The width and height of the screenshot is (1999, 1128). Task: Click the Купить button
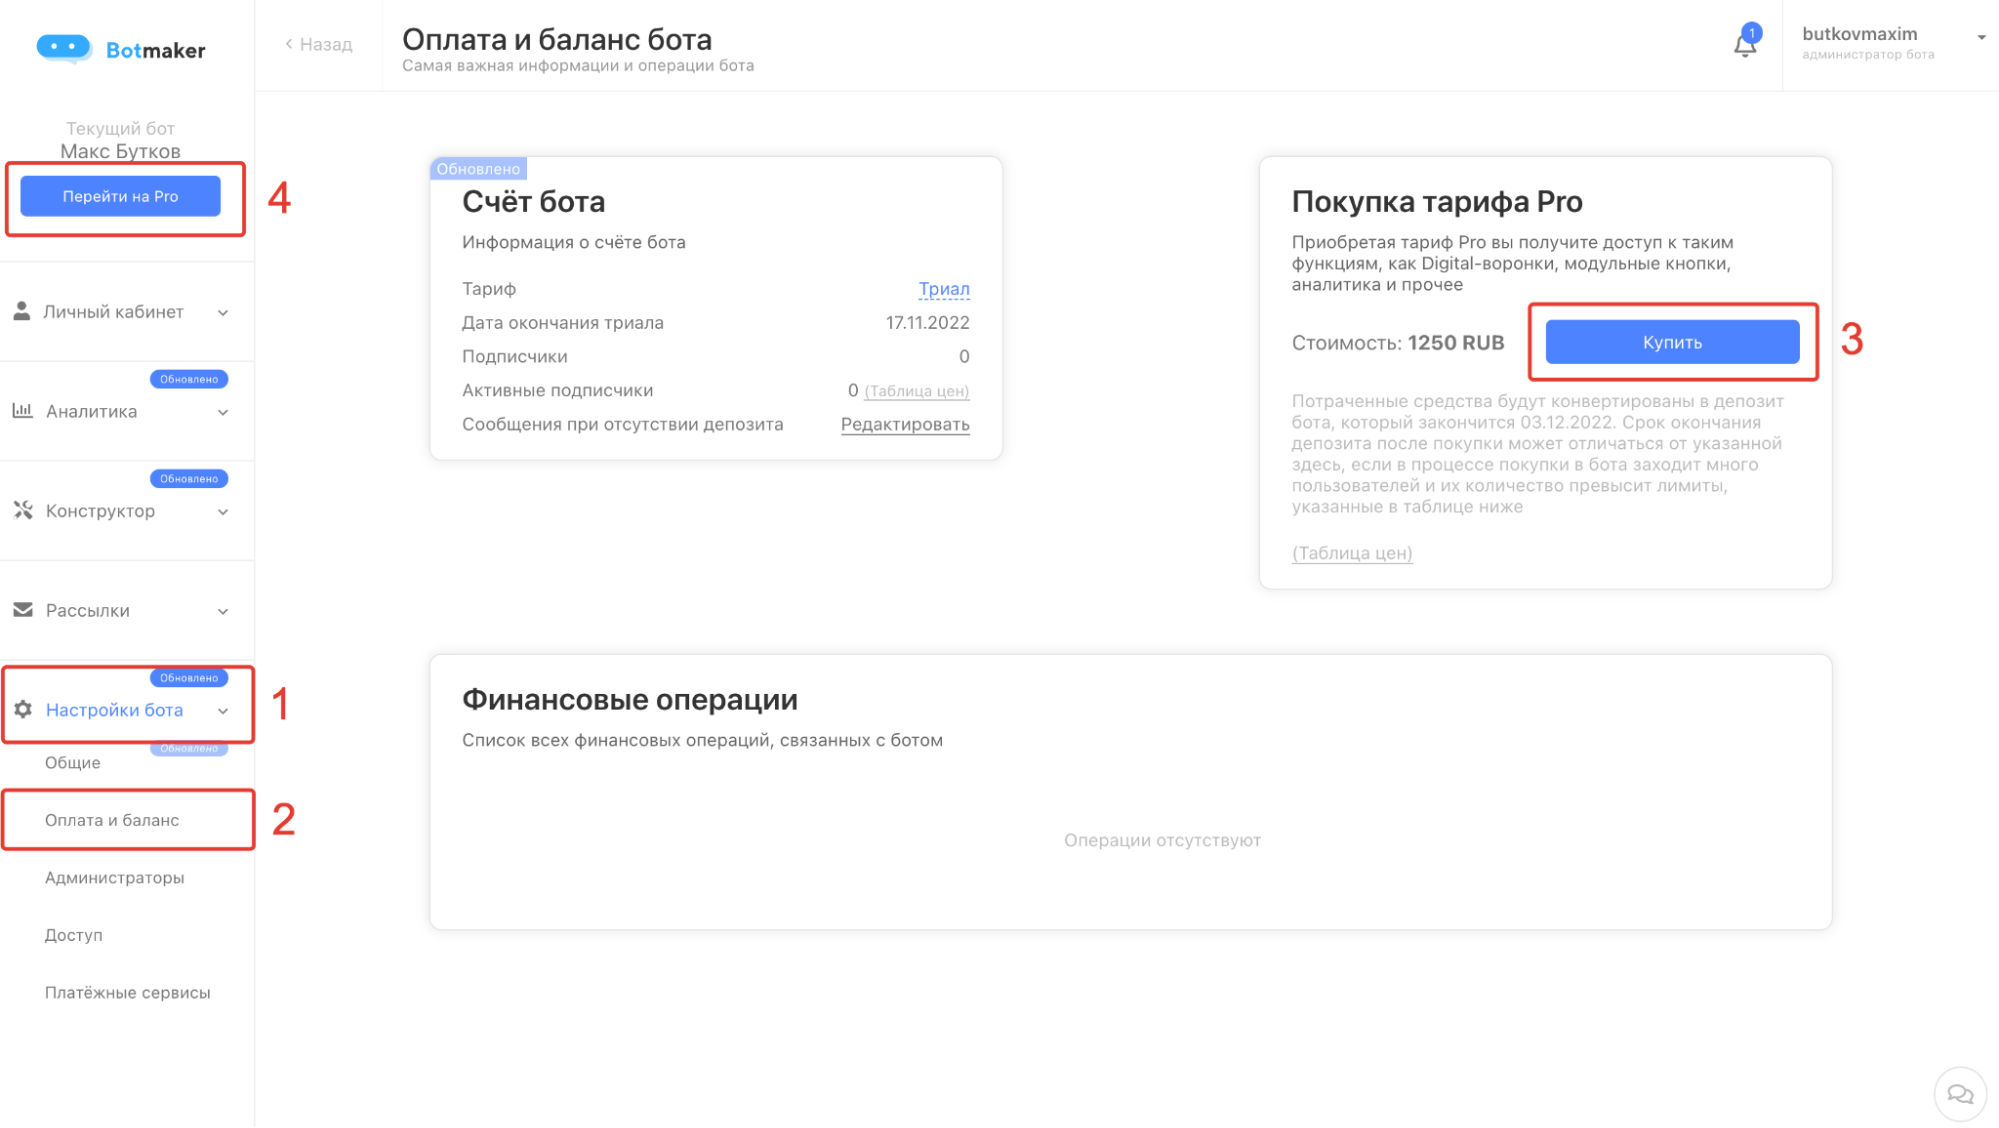pyautogui.click(x=1672, y=342)
